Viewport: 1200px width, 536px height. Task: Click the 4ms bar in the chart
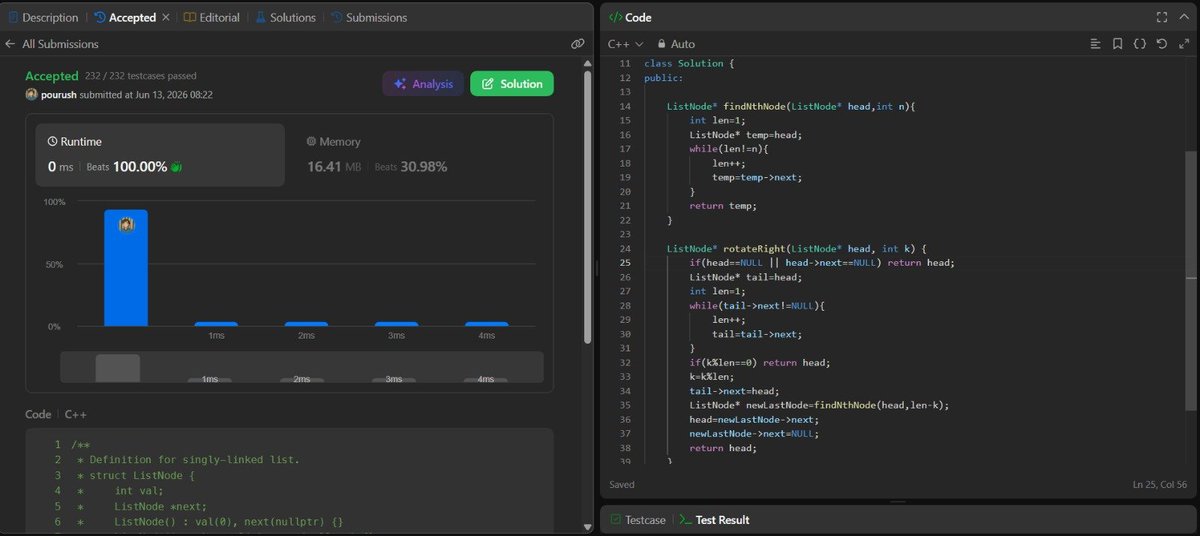coord(487,324)
